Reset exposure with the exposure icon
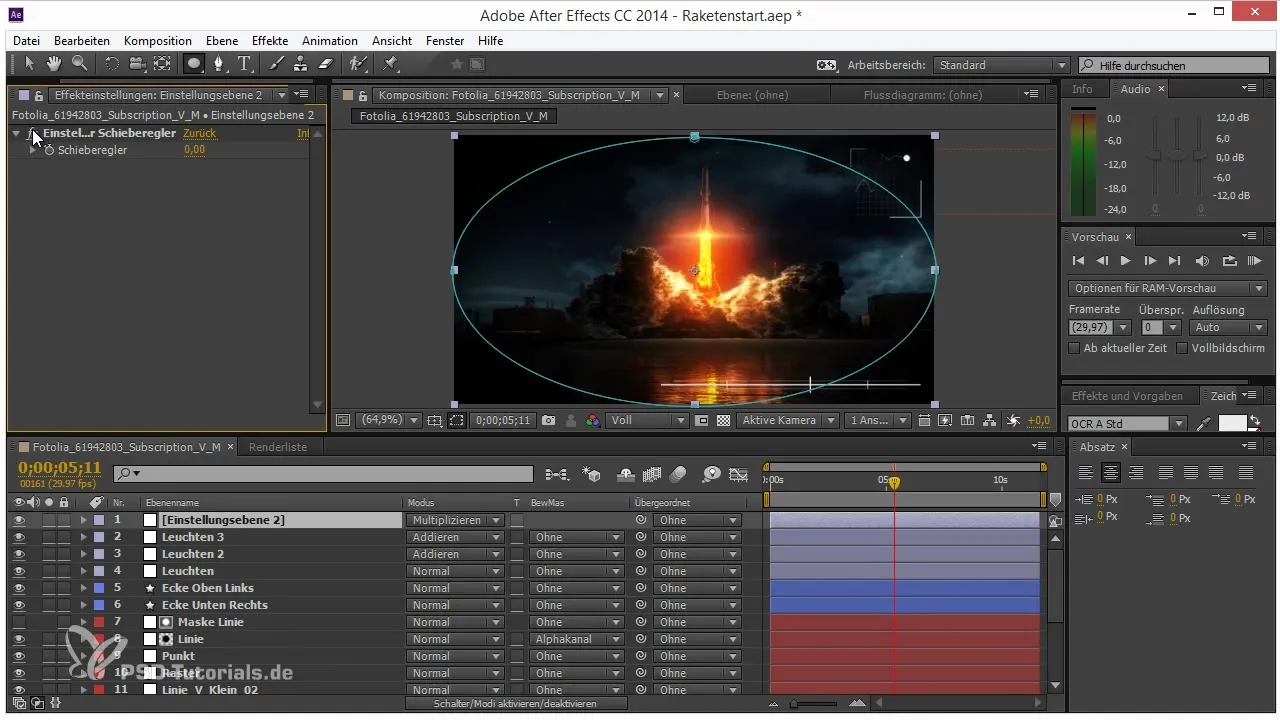1280x720 pixels. coord(1015,421)
